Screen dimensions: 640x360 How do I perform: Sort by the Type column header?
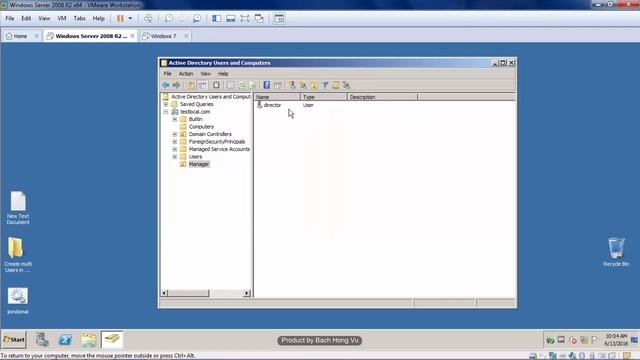point(324,97)
